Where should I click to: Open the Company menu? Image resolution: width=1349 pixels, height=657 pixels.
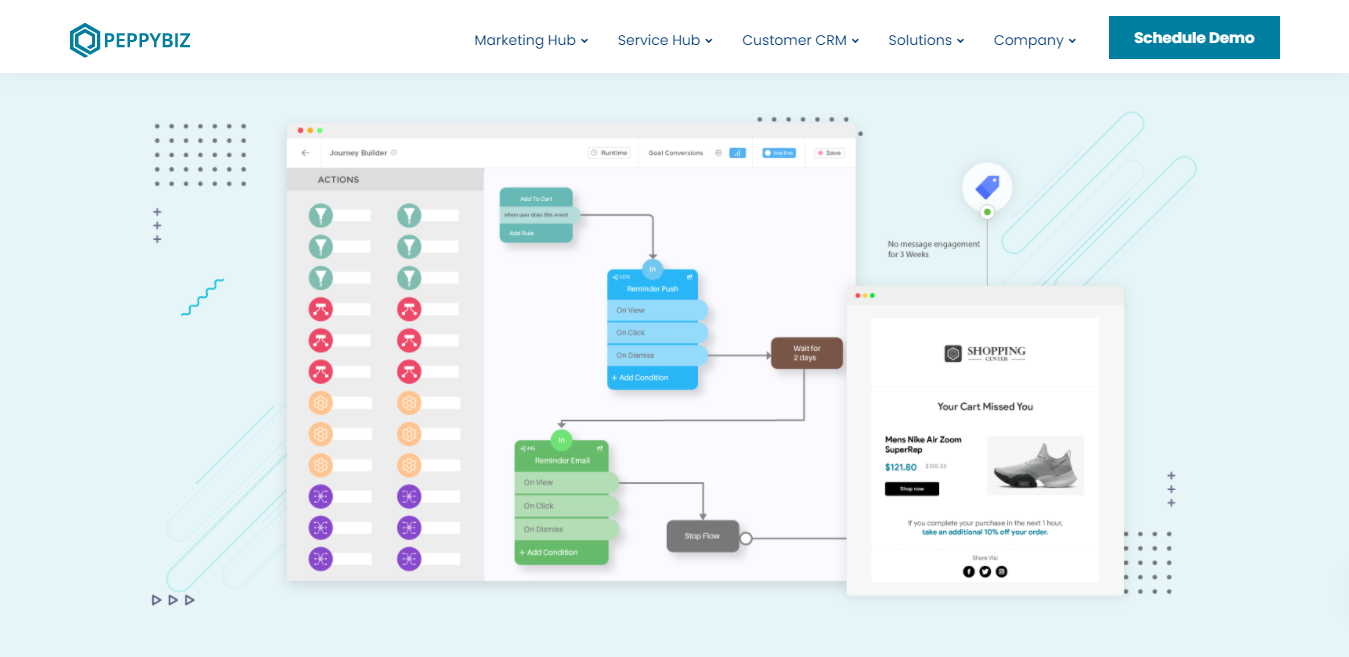[x=1034, y=40]
